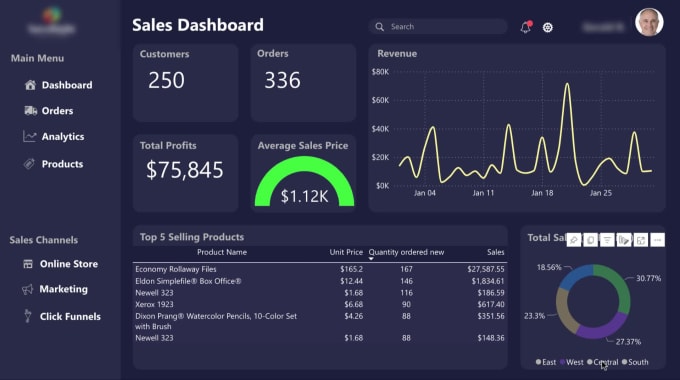Copy the Total Sales visual

(x=590, y=240)
